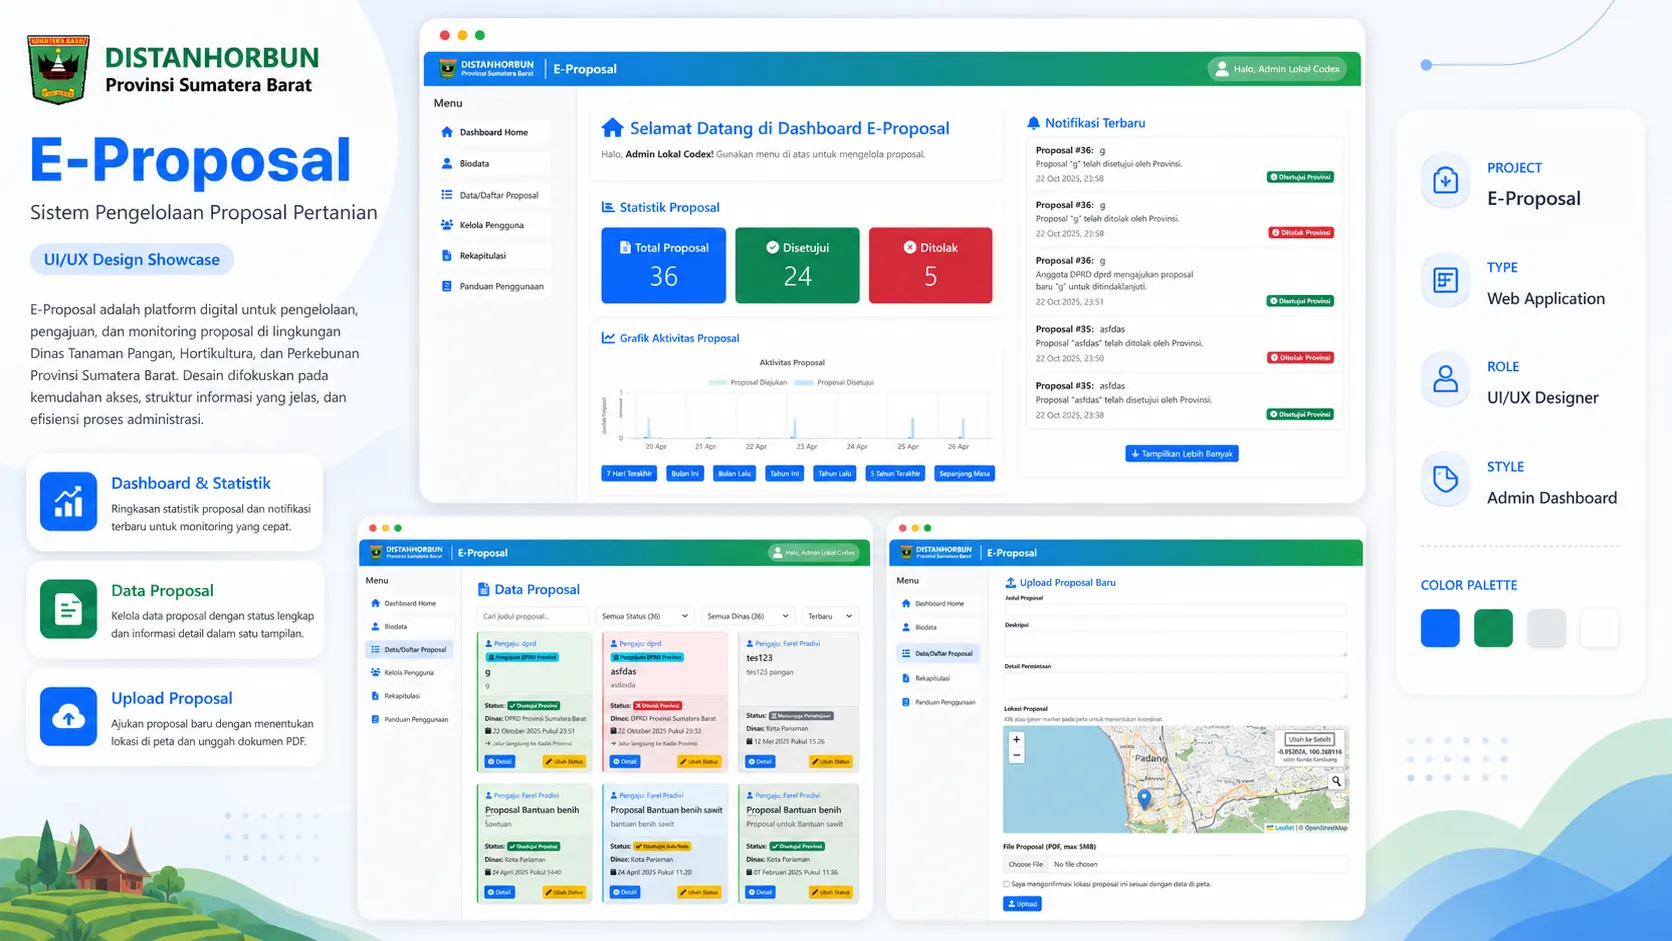Open the Semua Status (36) dropdown
The image size is (1672, 941).
pos(645,616)
